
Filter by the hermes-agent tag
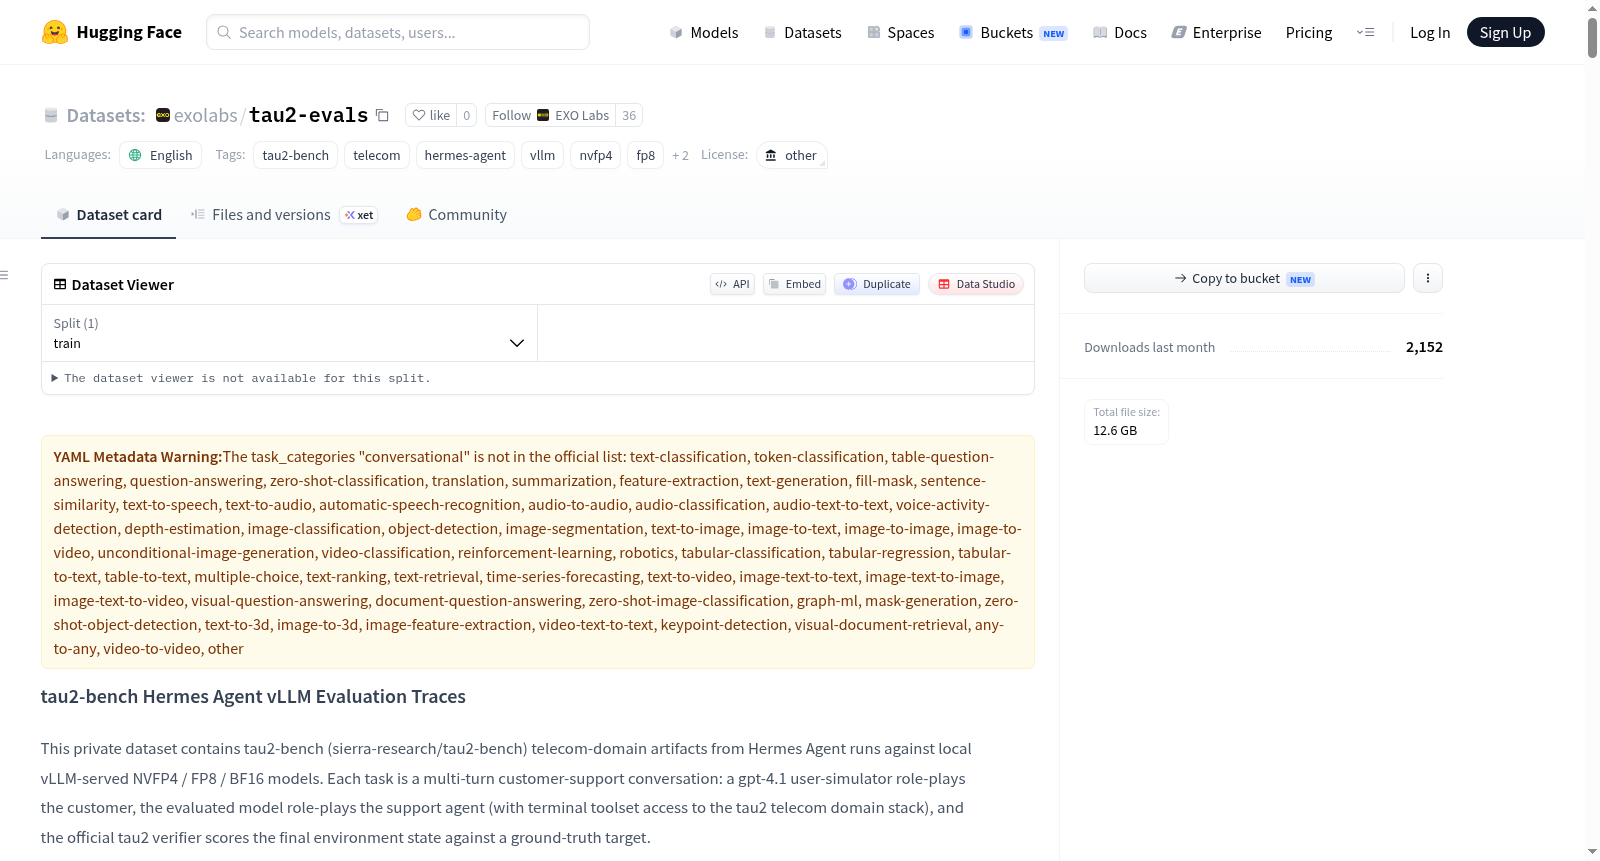[465, 155]
